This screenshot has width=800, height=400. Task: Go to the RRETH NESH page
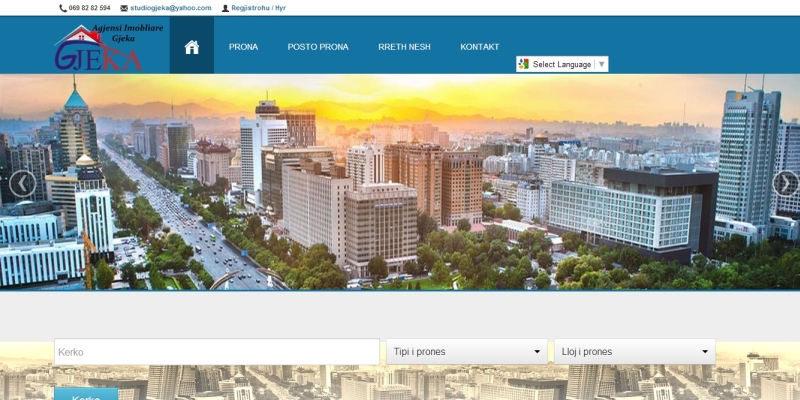click(404, 47)
